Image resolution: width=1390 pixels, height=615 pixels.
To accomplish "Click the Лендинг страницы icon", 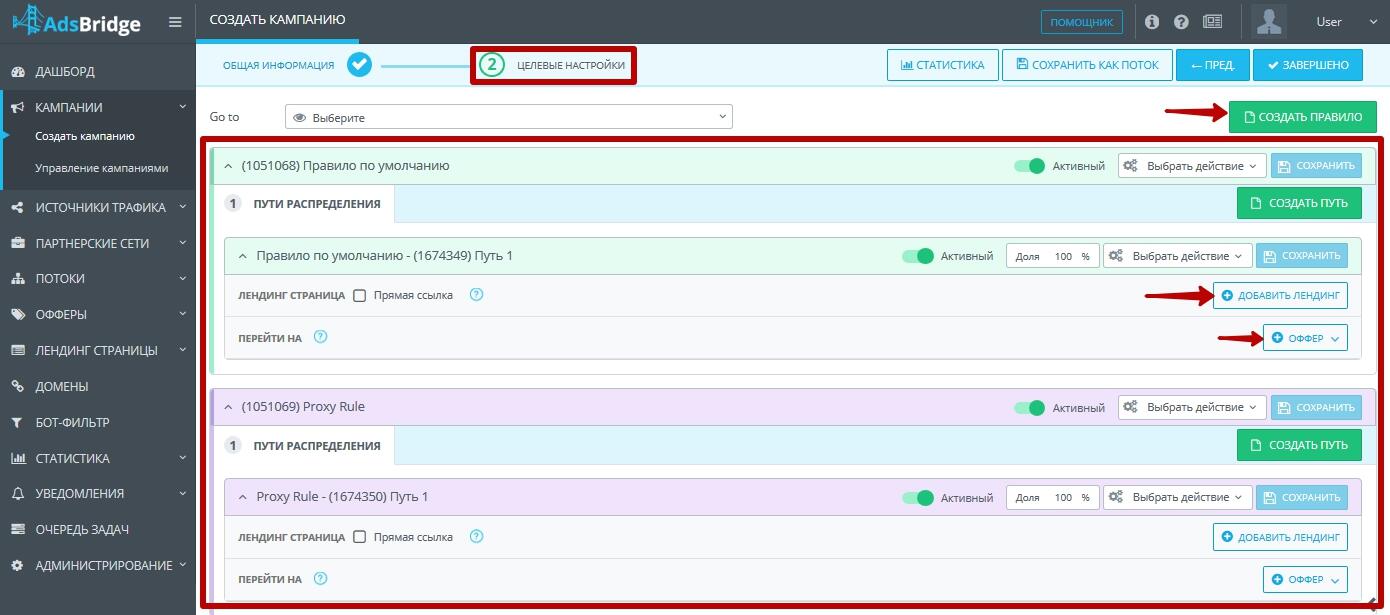I will (x=17, y=350).
